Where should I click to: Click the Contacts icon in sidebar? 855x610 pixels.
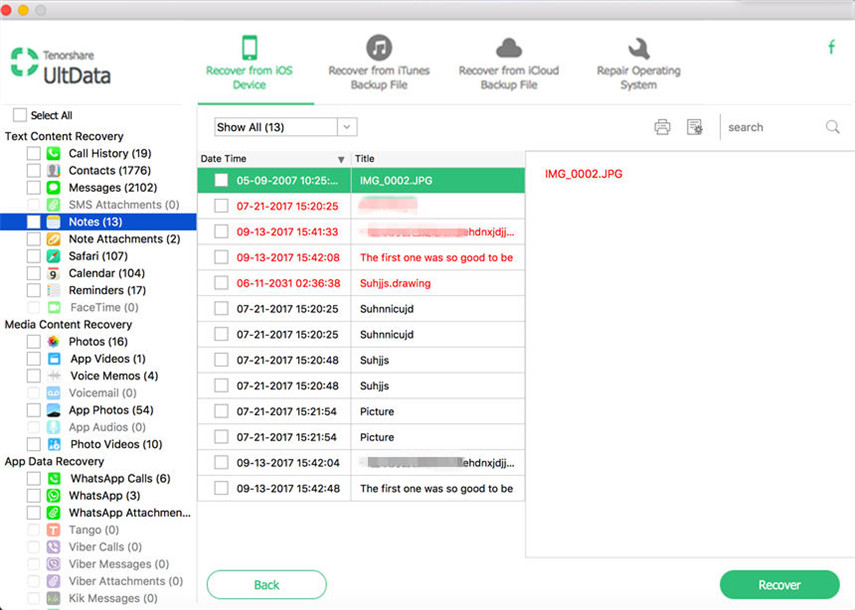pyautogui.click(x=53, y=171)
